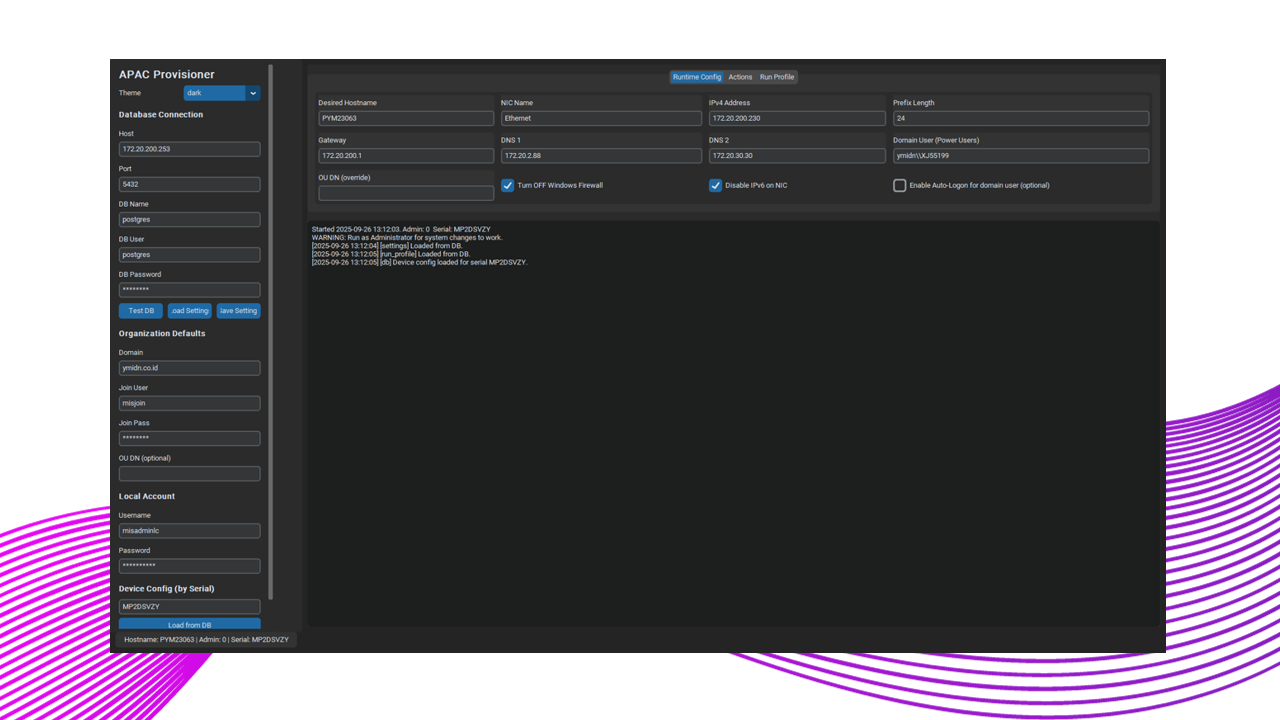
Task: Select the Prefix Length input
Action: [x=1020, y=118]
